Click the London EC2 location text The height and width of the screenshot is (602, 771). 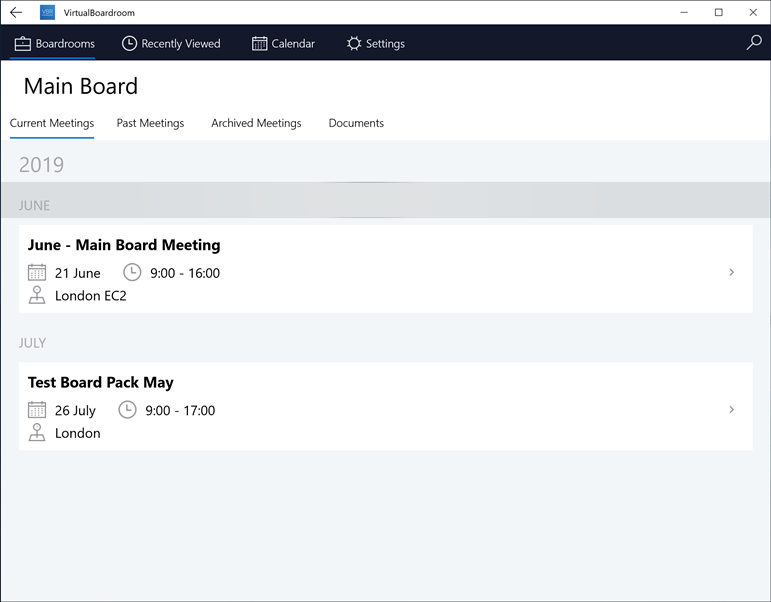click(90, 296)
